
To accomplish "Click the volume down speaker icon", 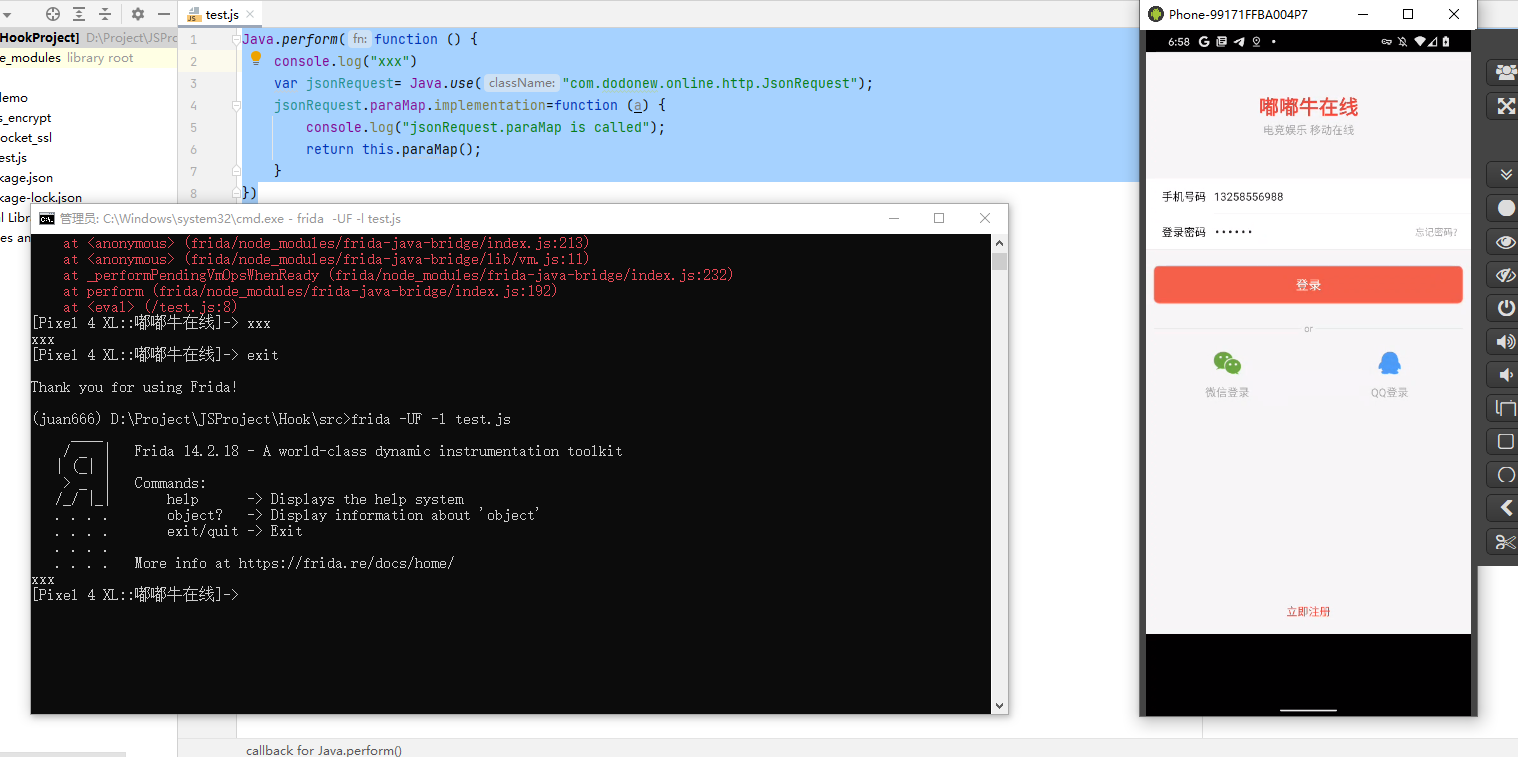I will (1505, 375).
